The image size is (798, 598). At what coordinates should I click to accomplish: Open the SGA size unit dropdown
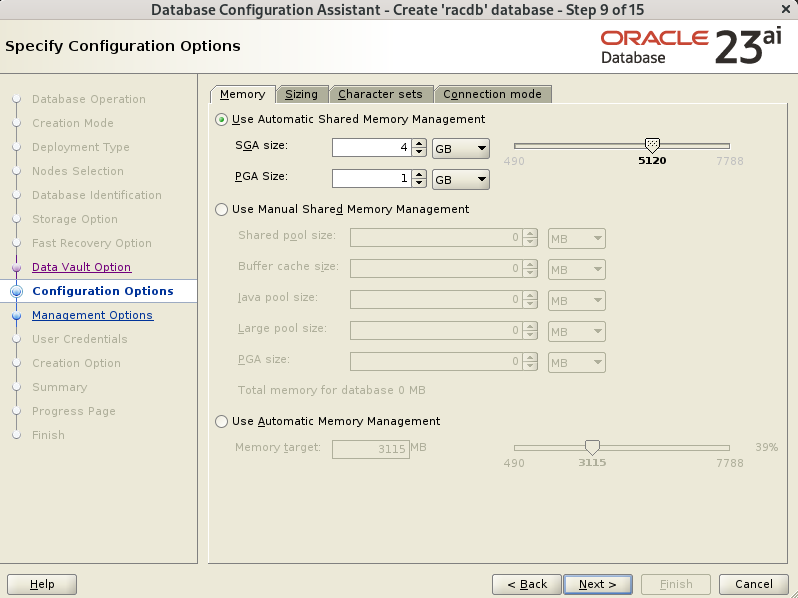point(461,149)
